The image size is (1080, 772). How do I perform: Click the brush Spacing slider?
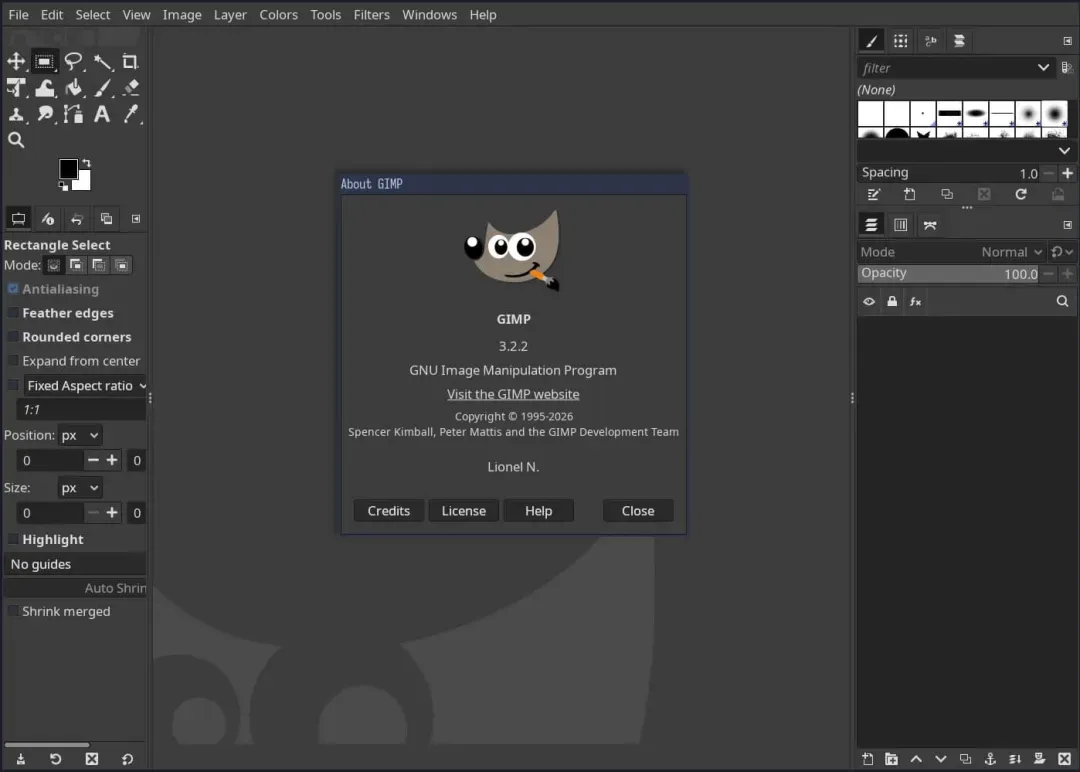point(949,173)
